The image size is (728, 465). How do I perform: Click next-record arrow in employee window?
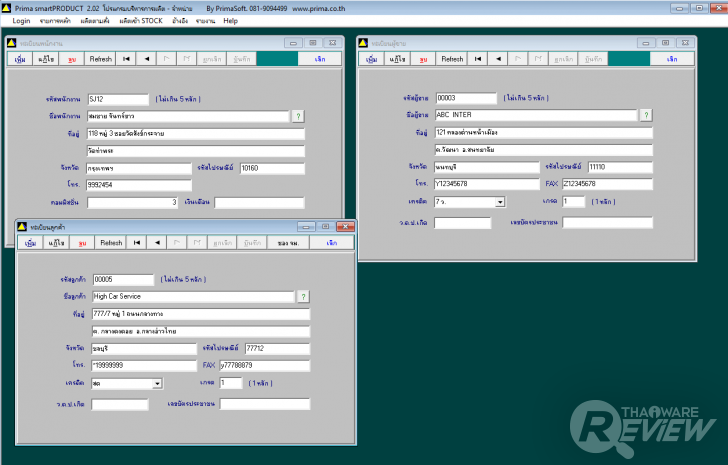167,59
